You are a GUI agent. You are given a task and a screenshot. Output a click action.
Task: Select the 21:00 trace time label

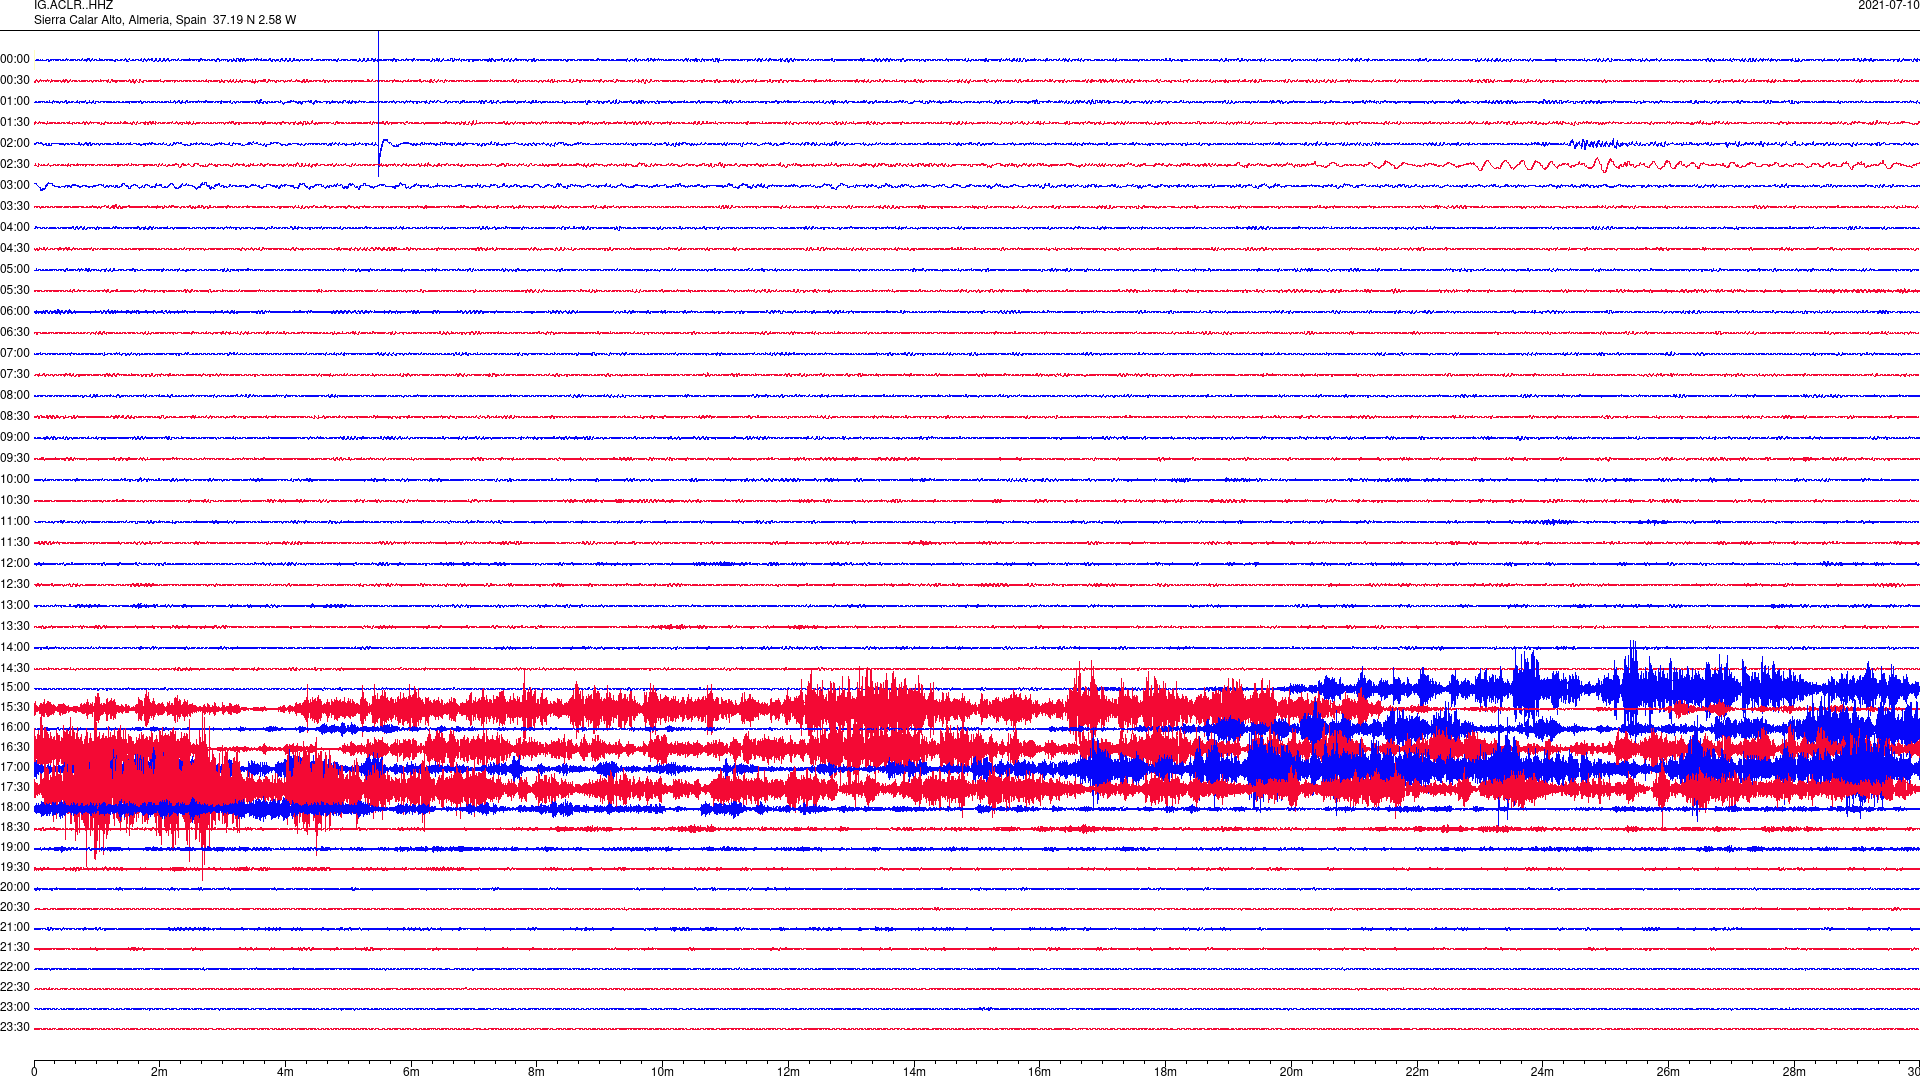tap(15, 928)
